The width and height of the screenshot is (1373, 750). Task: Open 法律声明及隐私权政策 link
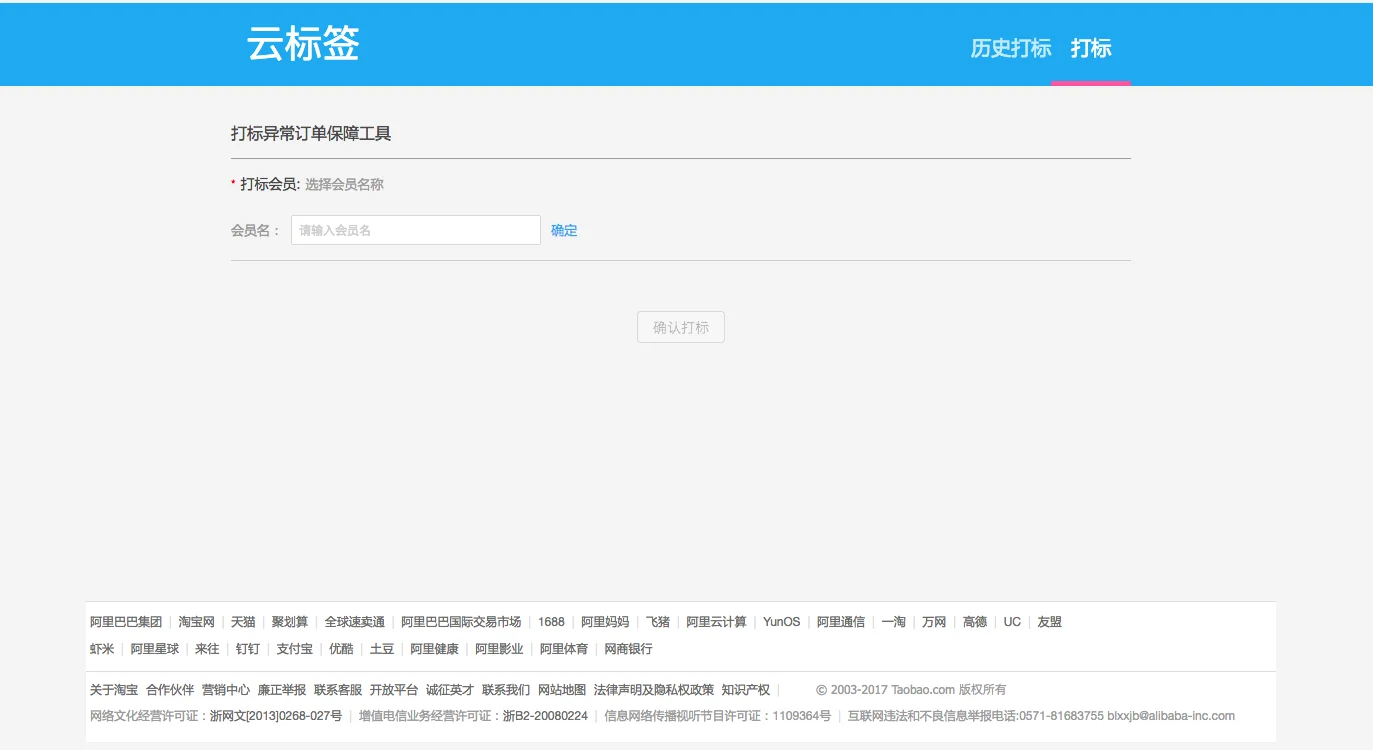tap(654, 690)
